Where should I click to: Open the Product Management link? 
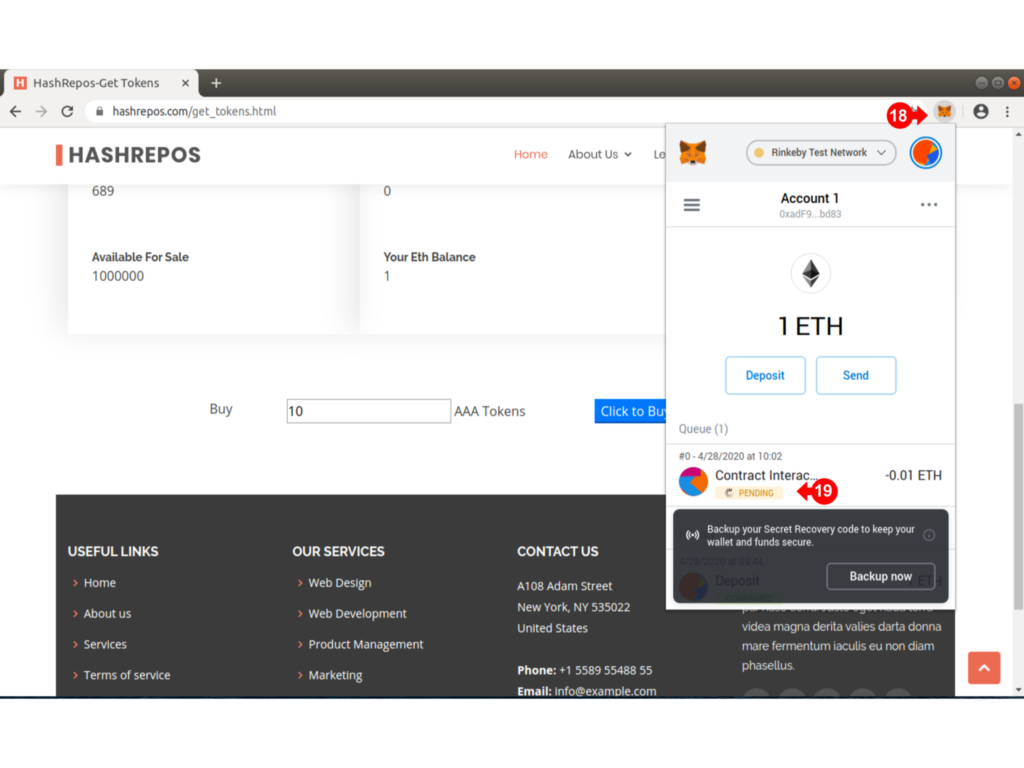(366, 645)
